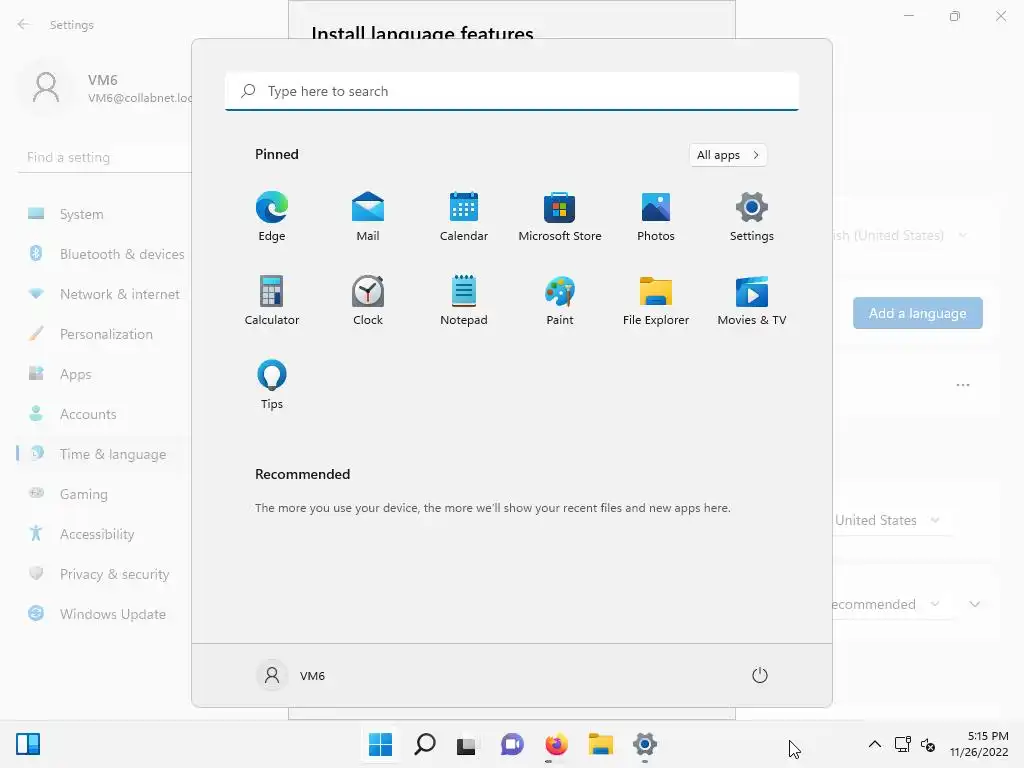This screenshot has height=768, width=1024.
Task: Open Microsoft Store from Start menu
Action: click(x=560, y=217)
